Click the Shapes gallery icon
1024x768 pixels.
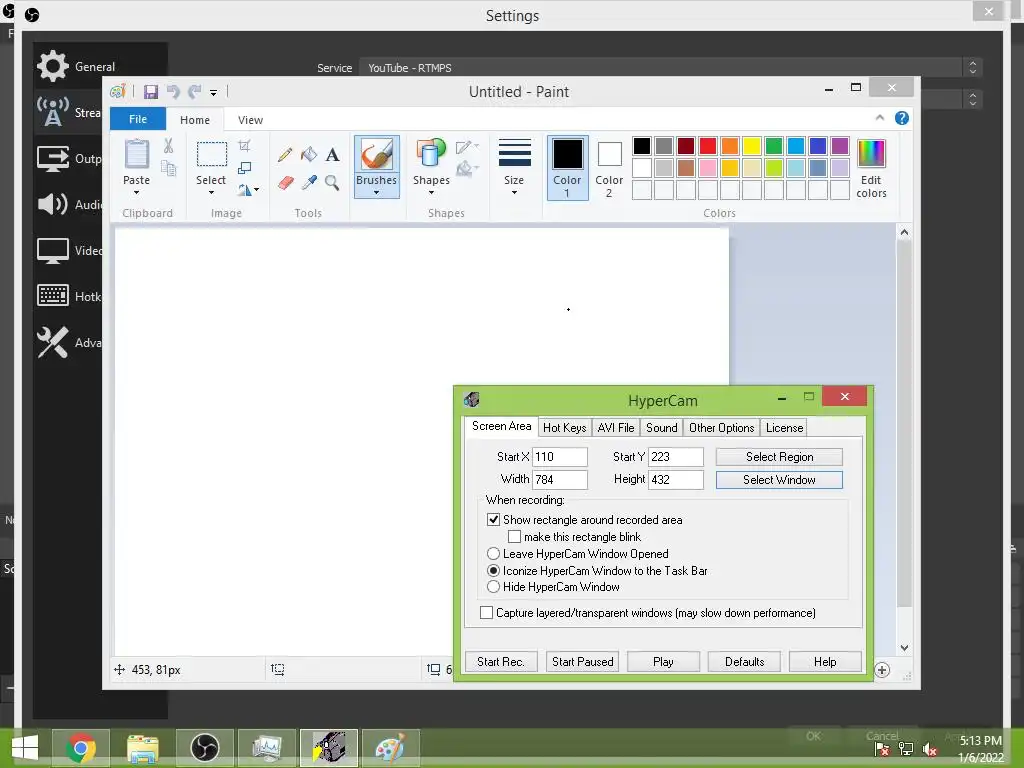coord(431,155)
